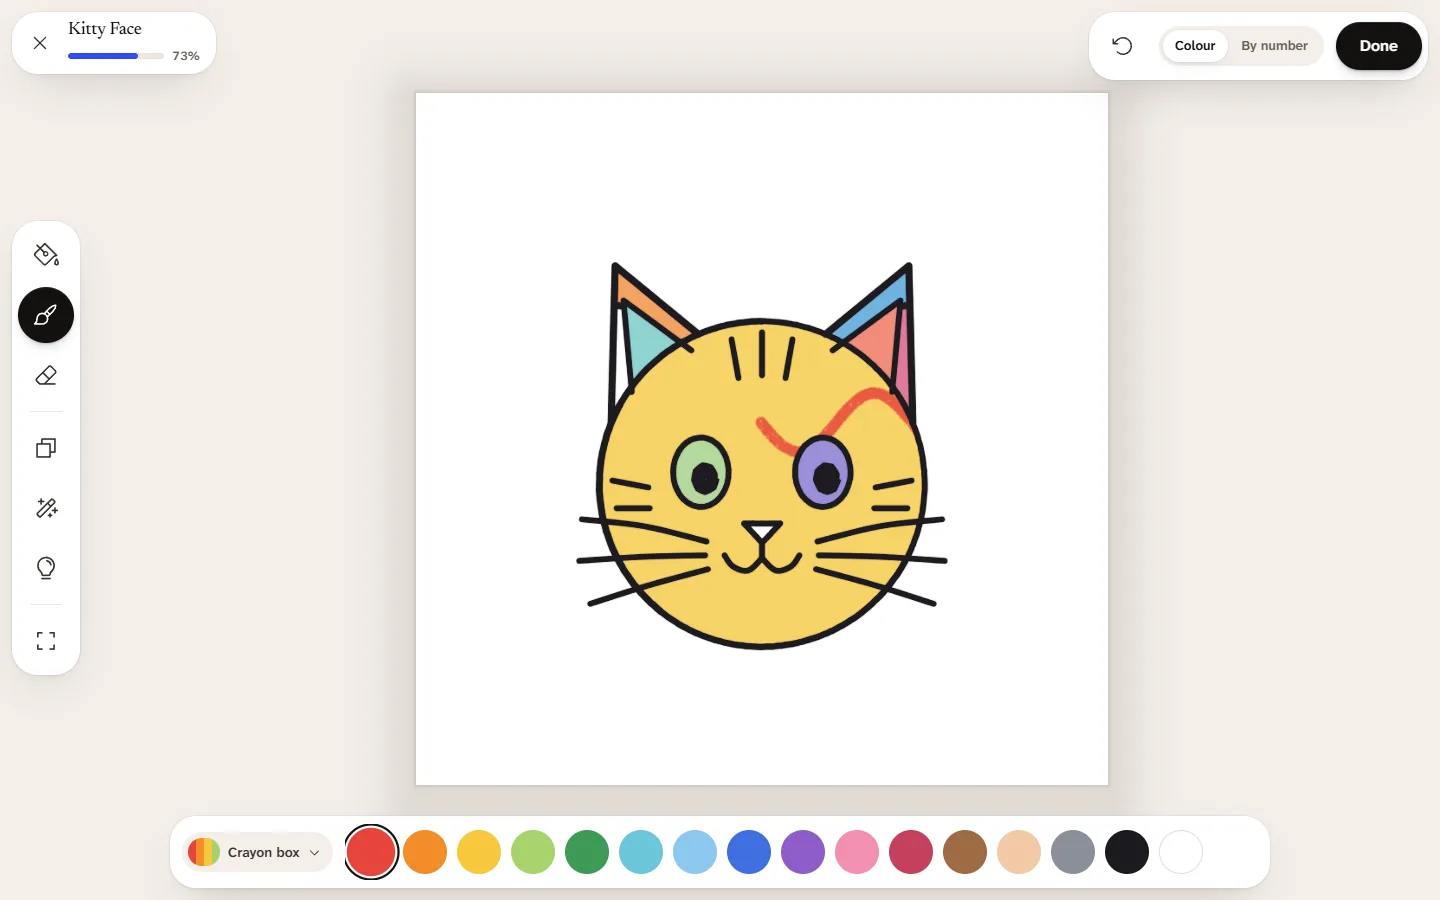This screenshot has height=900, width=1440.
Task: Select the eraser tool
Action: [x=46, y=376]
